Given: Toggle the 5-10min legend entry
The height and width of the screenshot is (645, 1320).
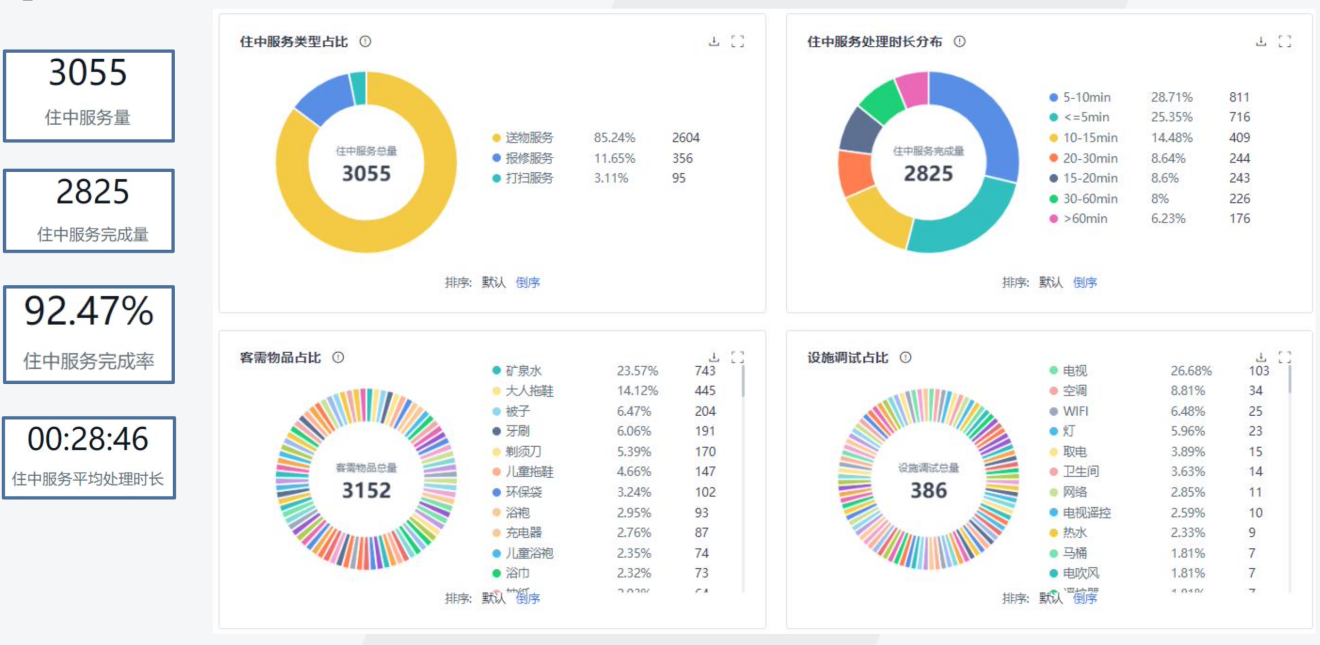Looking at the screenshot, I should [x=1080, y=97].
